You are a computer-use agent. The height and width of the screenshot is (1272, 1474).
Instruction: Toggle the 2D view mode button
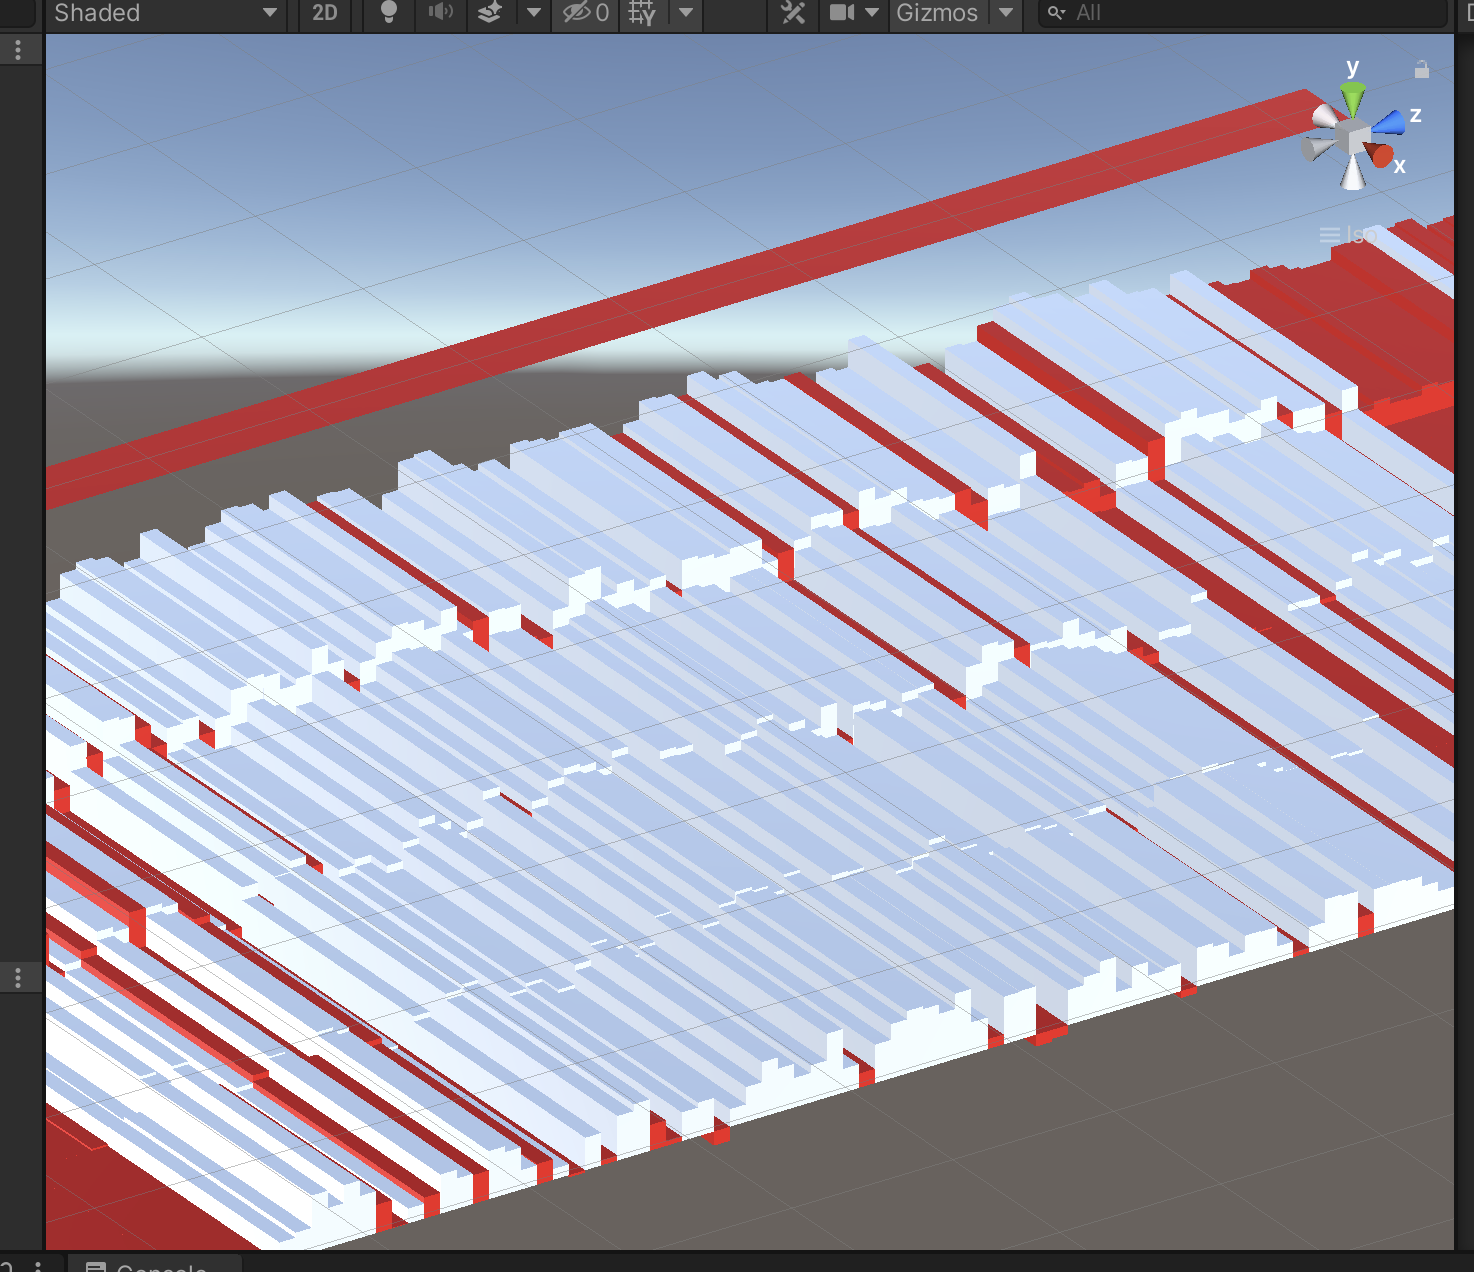pos(325,13)
